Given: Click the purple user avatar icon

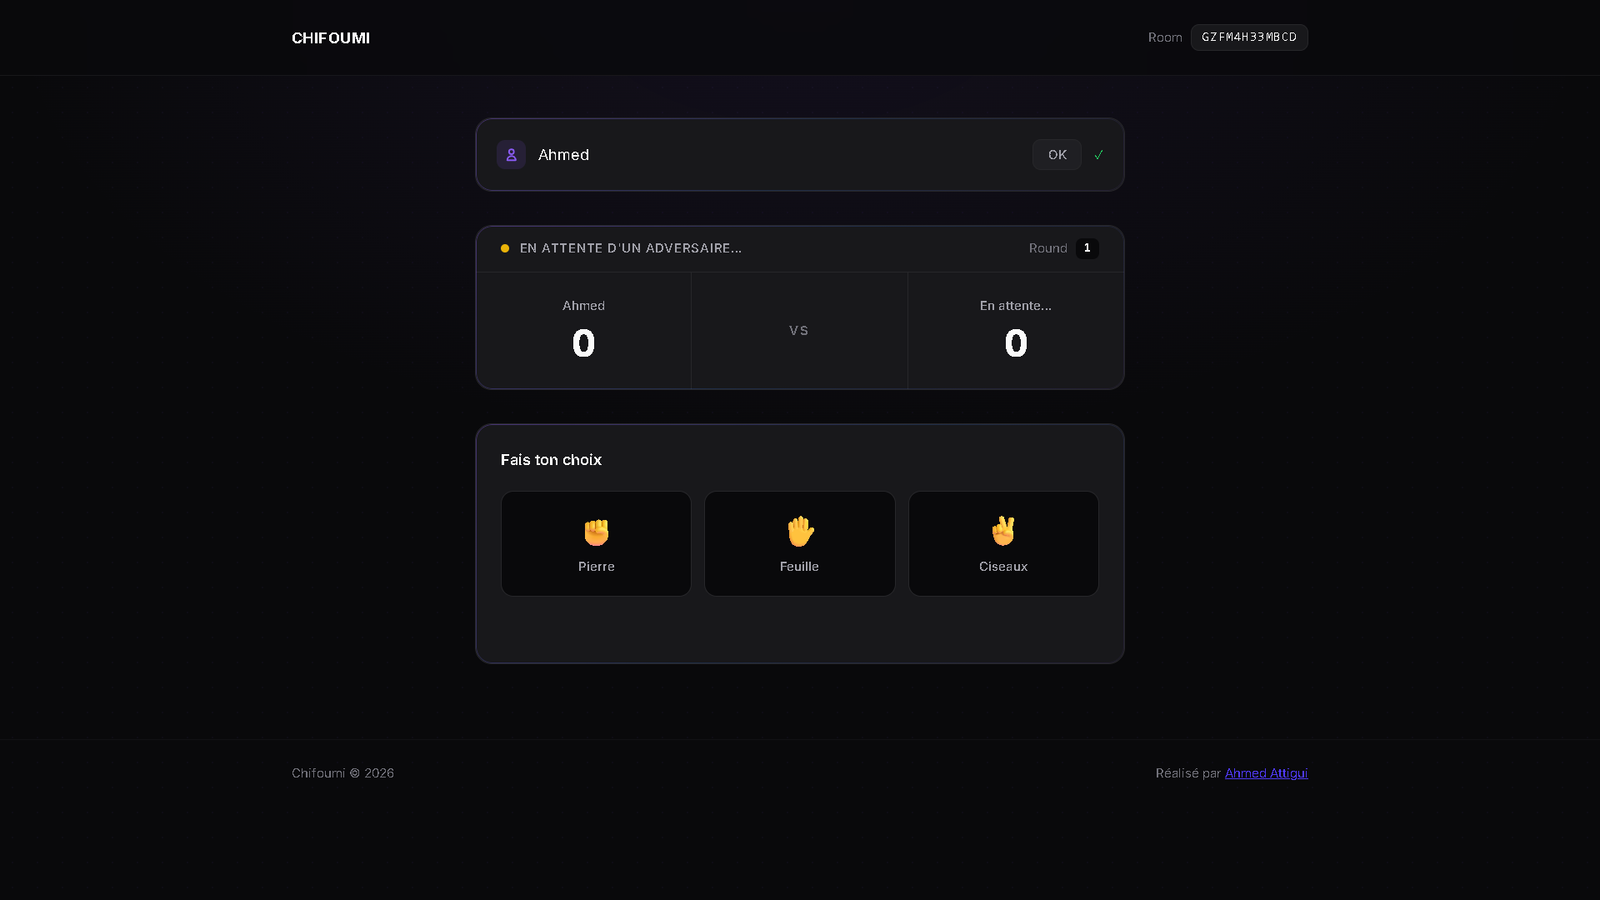Looking at the screenshot, I should pos(511,155).
